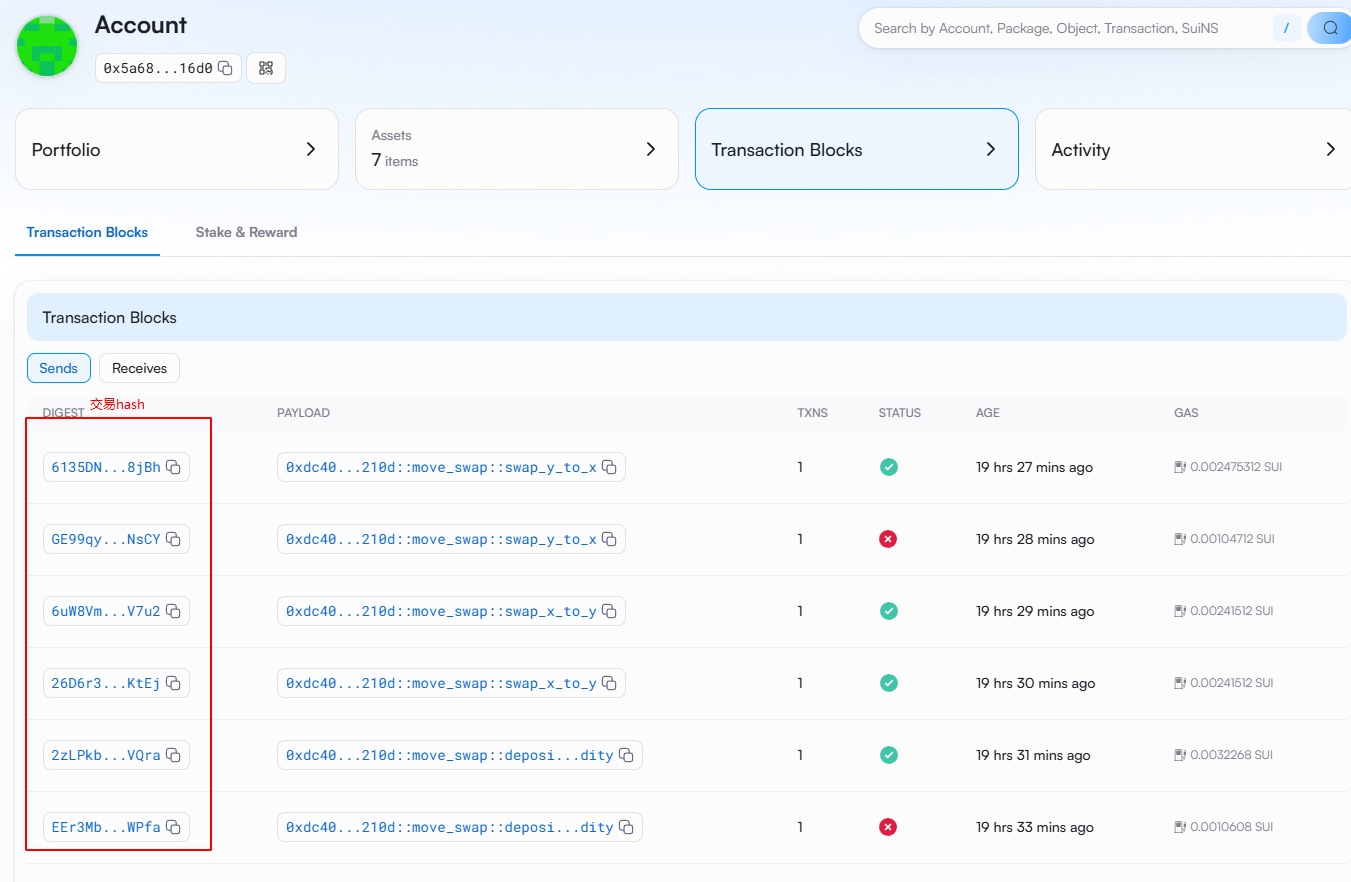Image resolution: width=1351 pixels, height=882 pixels.
Task: Open deposit liquidity payload from 19 hrs 31 mins ago
Action: (449, 755)
